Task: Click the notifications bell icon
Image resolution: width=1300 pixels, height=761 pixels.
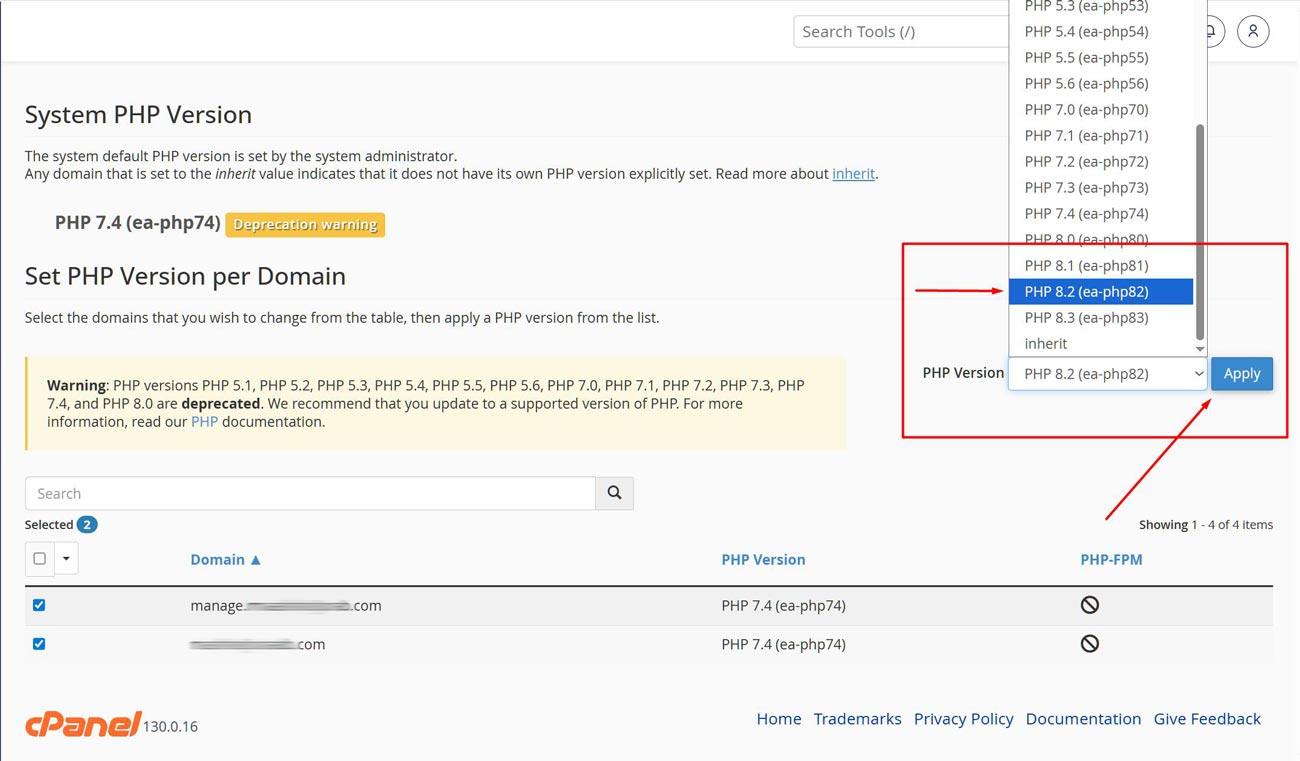Action: pos(1213,32)
